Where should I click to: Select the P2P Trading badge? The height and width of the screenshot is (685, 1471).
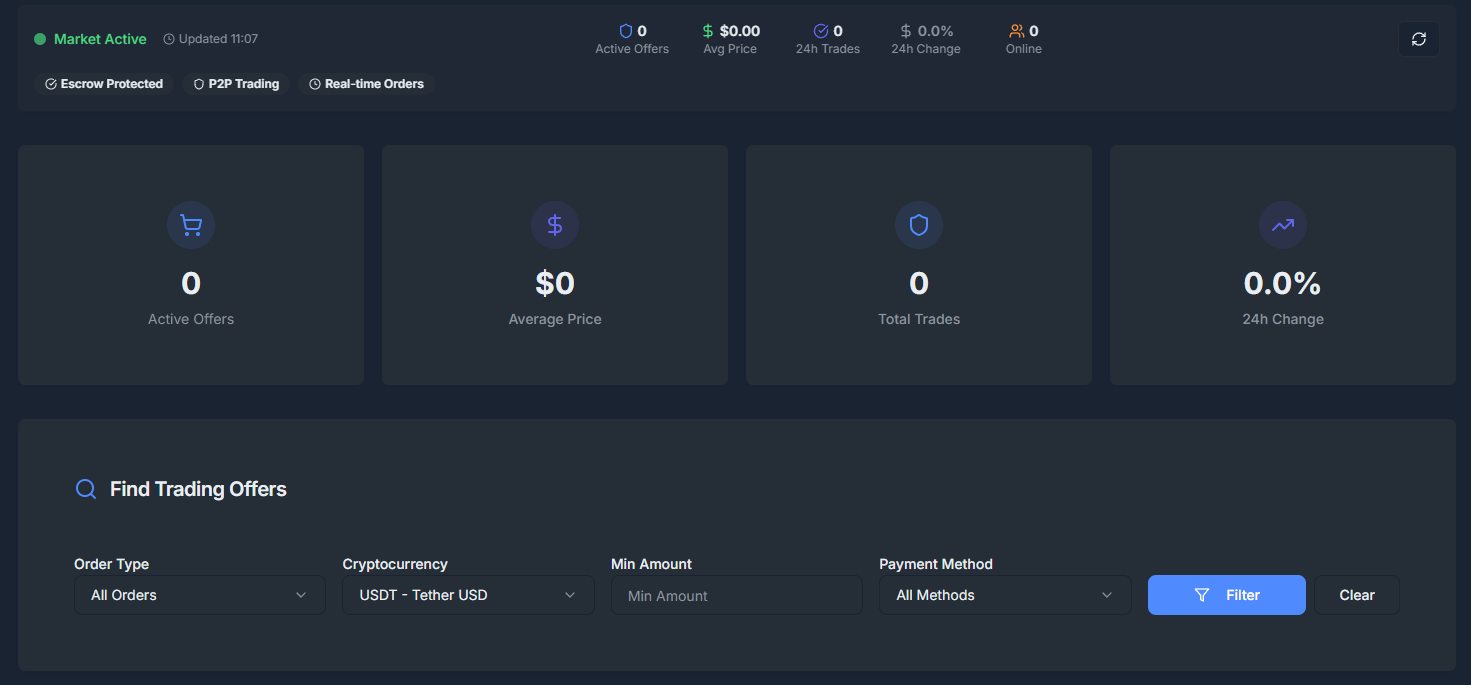236,84
